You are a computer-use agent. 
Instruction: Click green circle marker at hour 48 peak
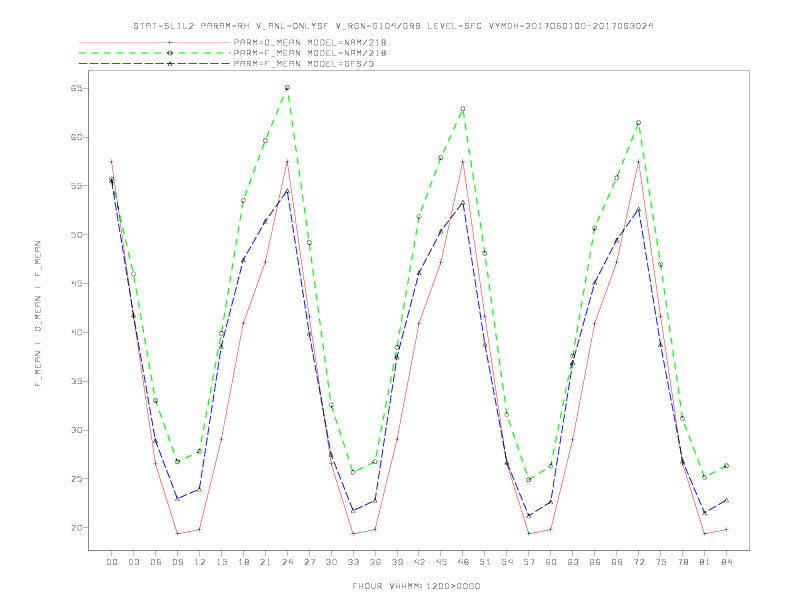click(463, 109)
